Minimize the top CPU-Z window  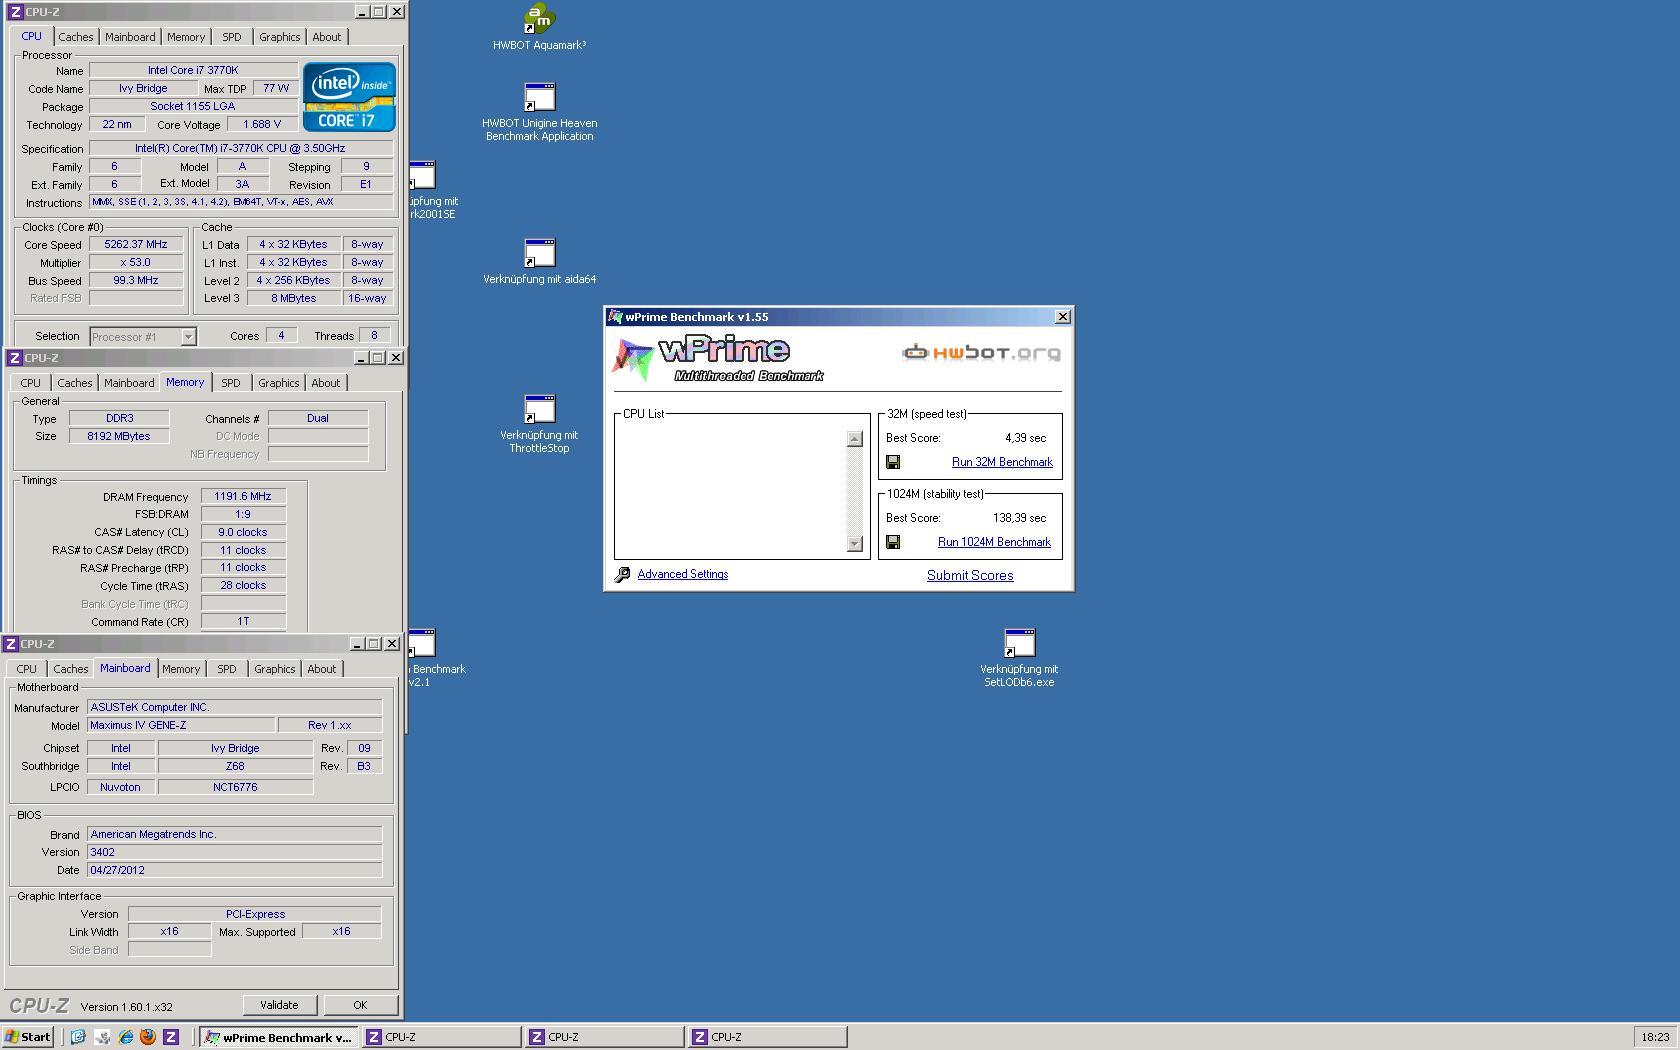tap(361, 12)
